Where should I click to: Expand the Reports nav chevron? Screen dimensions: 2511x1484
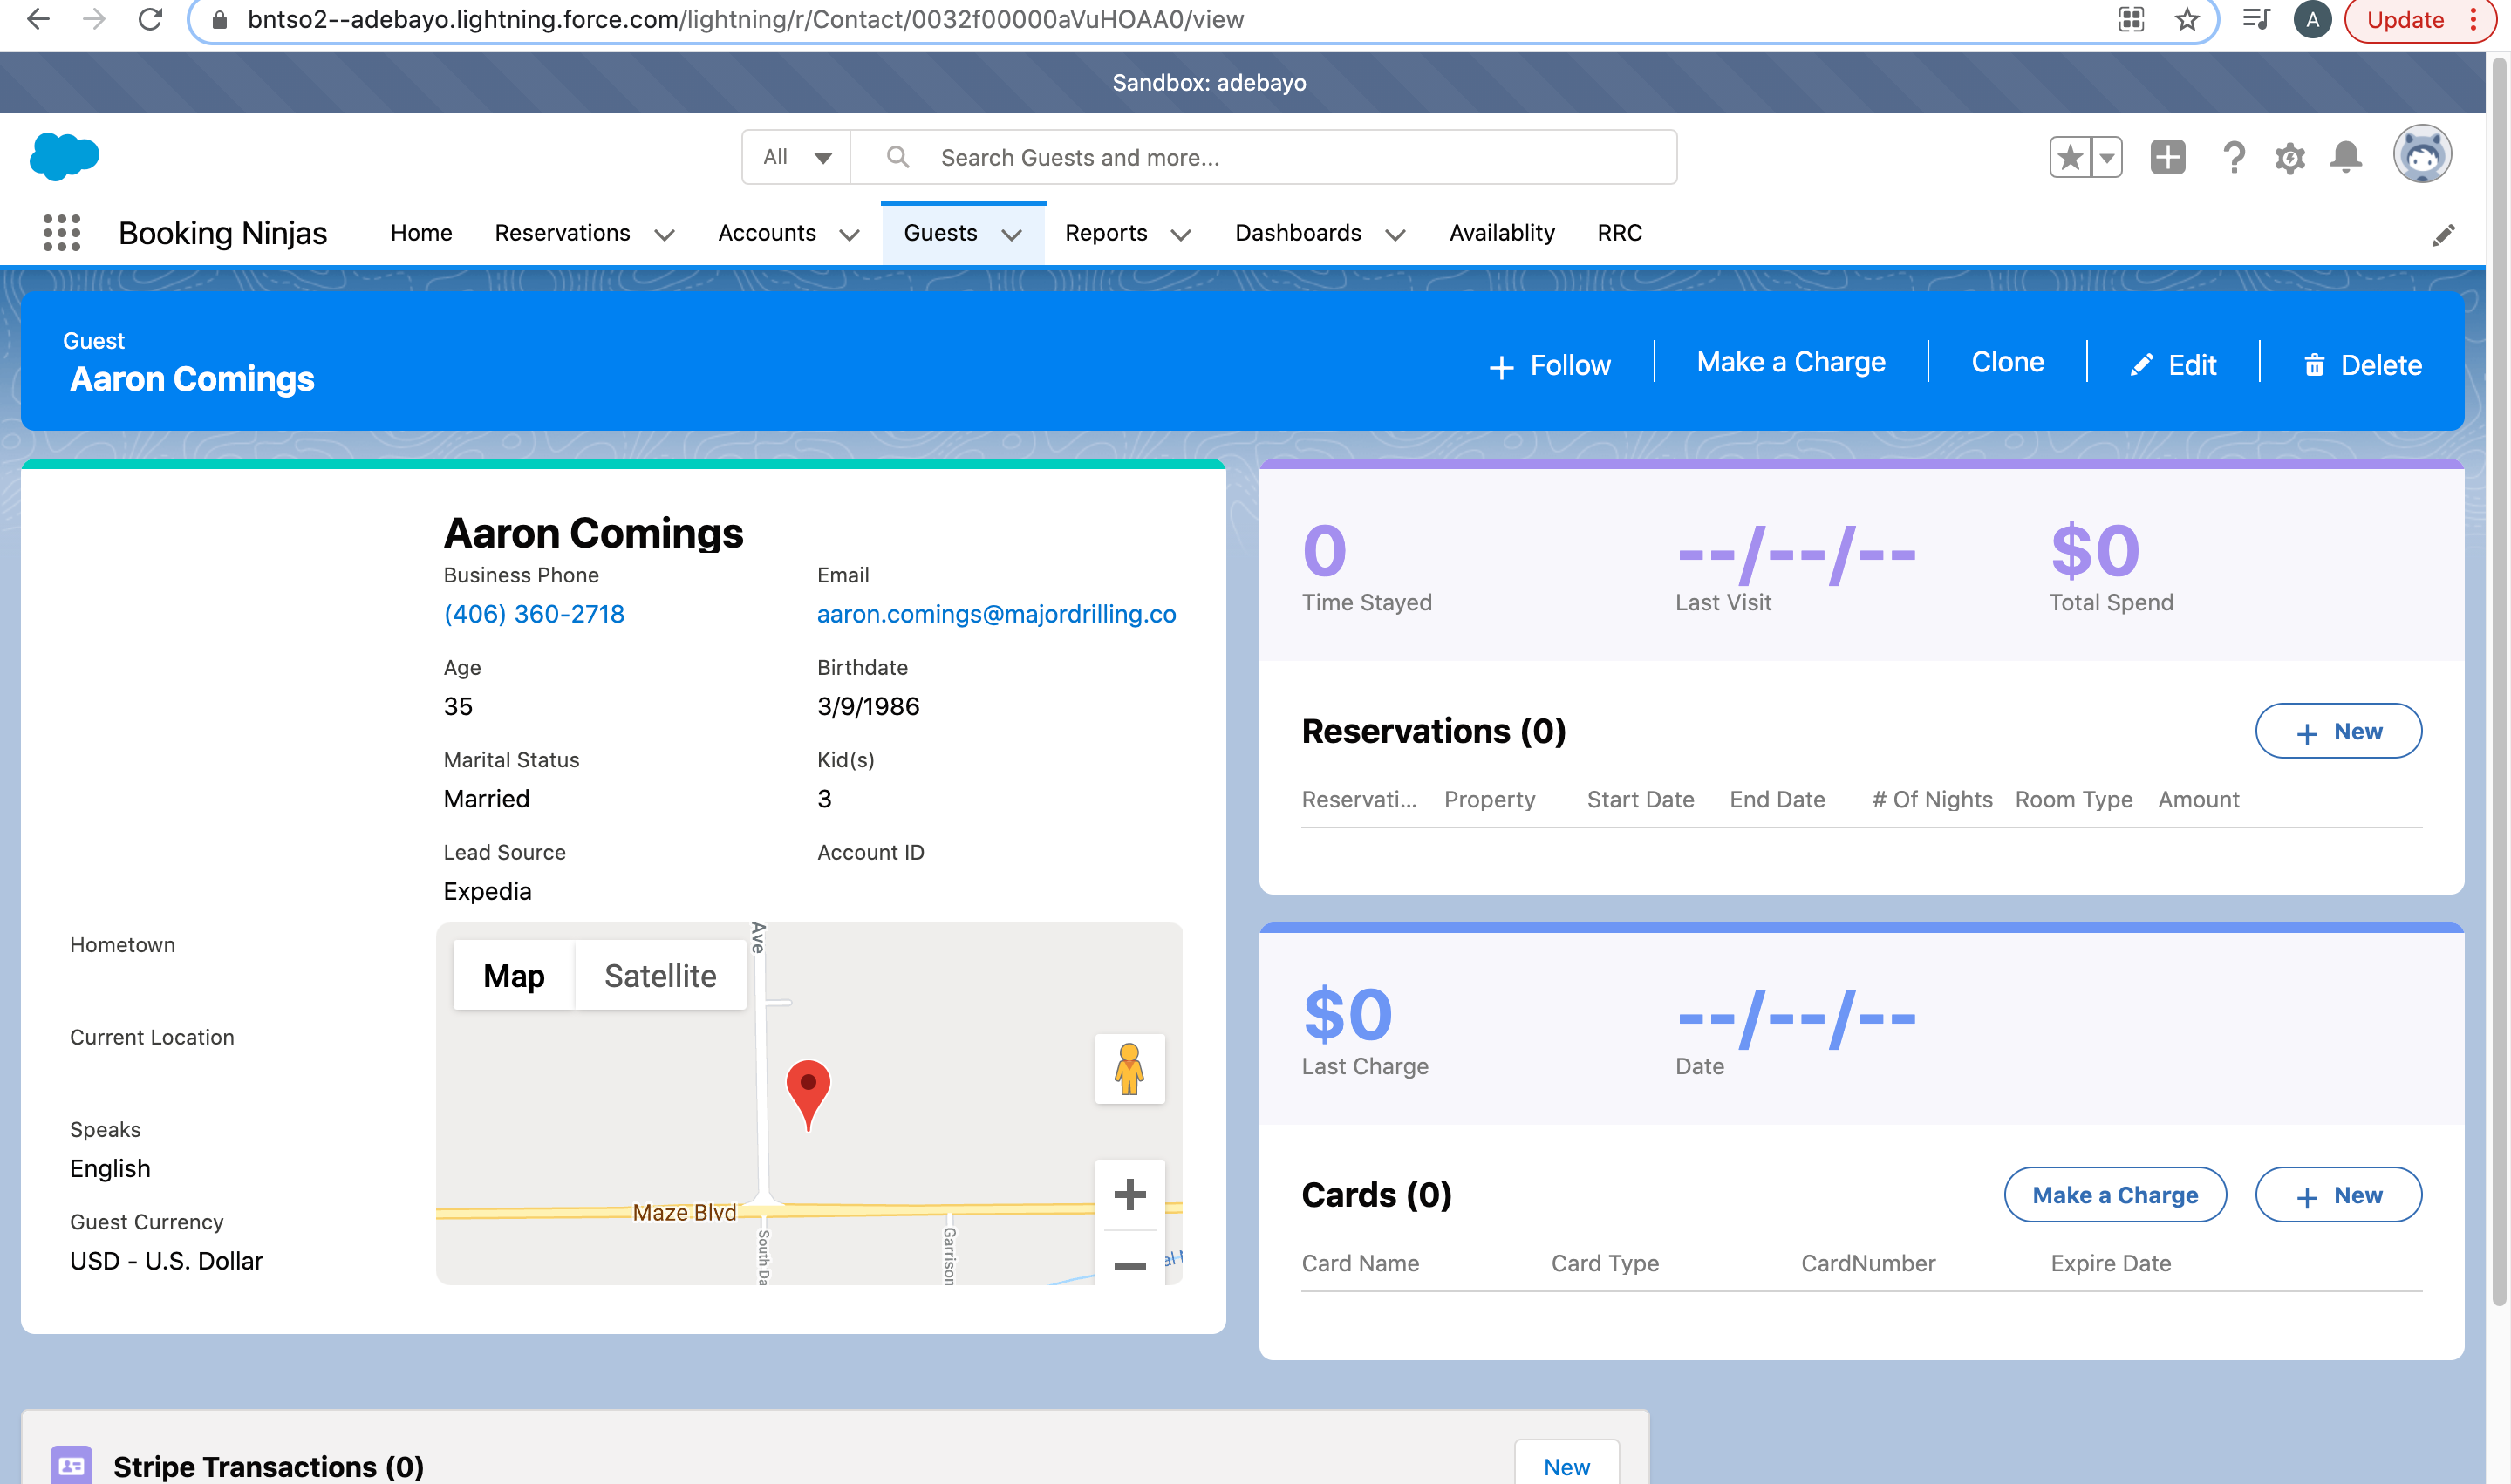click(1180, 235)
